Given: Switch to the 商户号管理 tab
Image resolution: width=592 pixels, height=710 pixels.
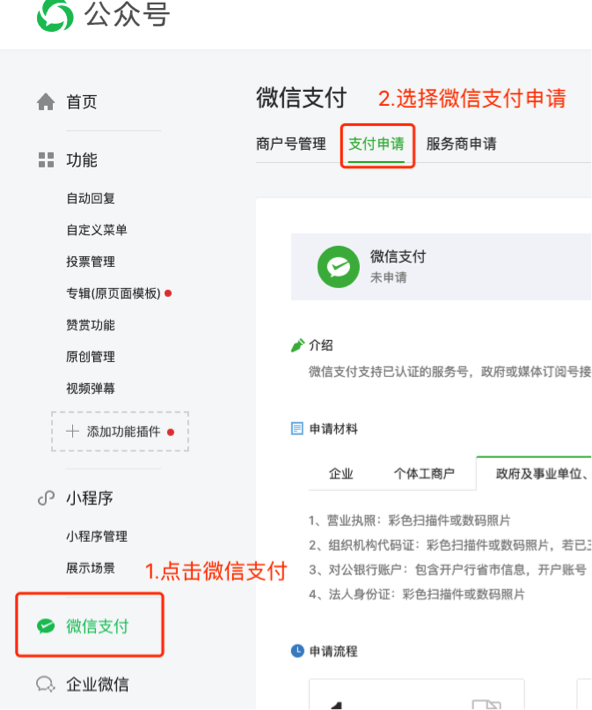Looking at the screenshot, I should (x=291, y=144).
